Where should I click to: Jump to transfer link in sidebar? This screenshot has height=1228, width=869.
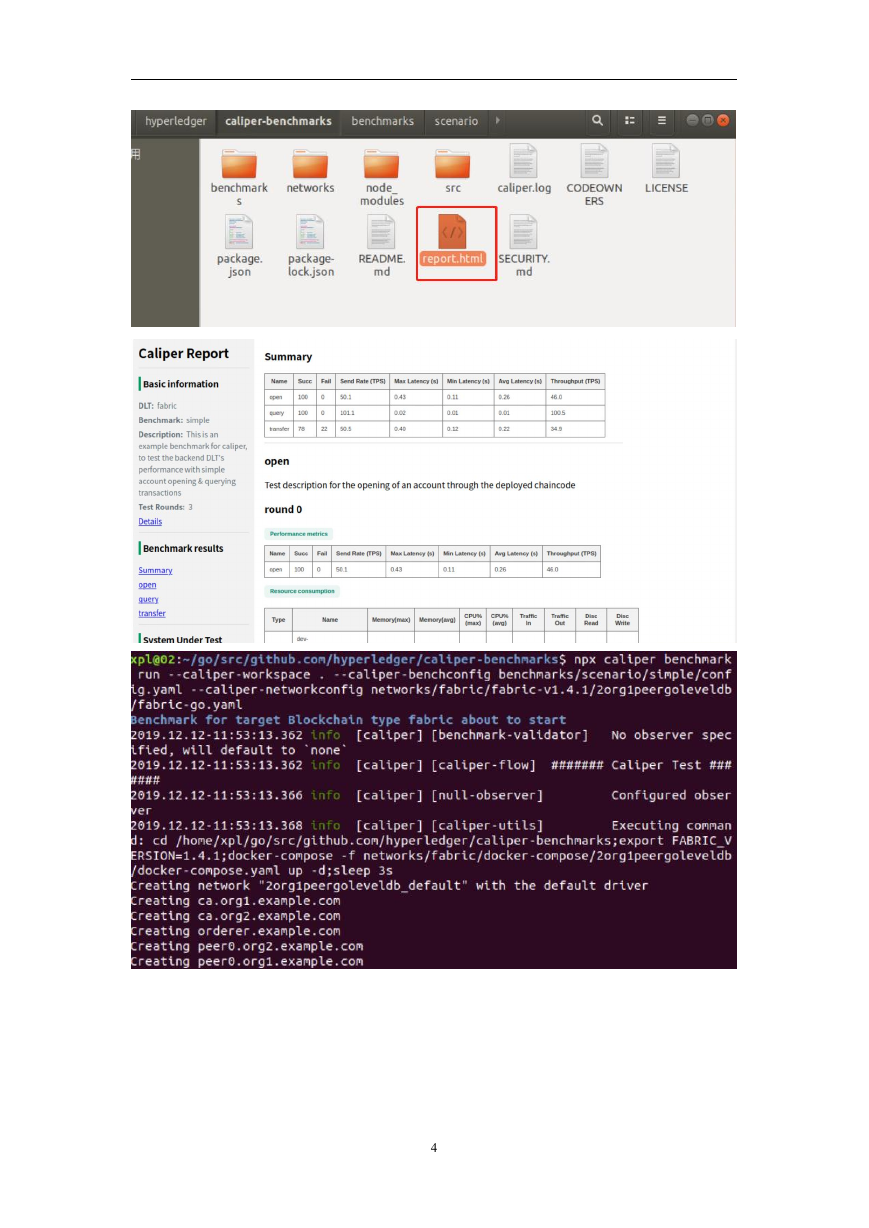pyautogui.click(x=152, y=613)
